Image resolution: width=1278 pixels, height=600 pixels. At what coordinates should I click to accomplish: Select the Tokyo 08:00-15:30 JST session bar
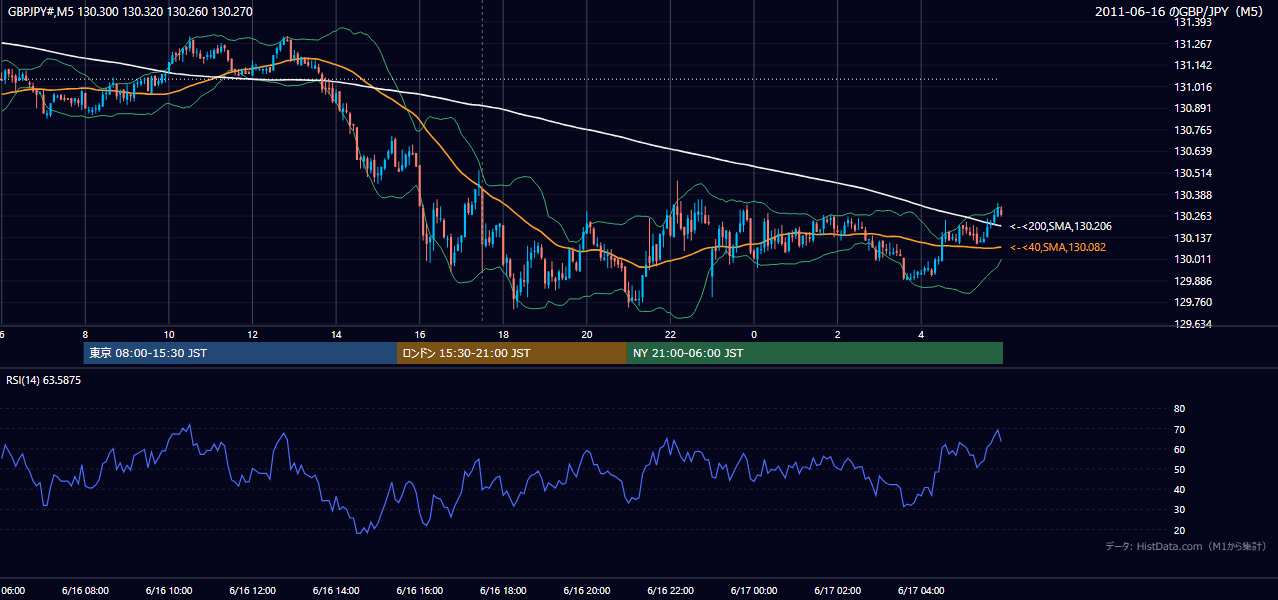240,353
